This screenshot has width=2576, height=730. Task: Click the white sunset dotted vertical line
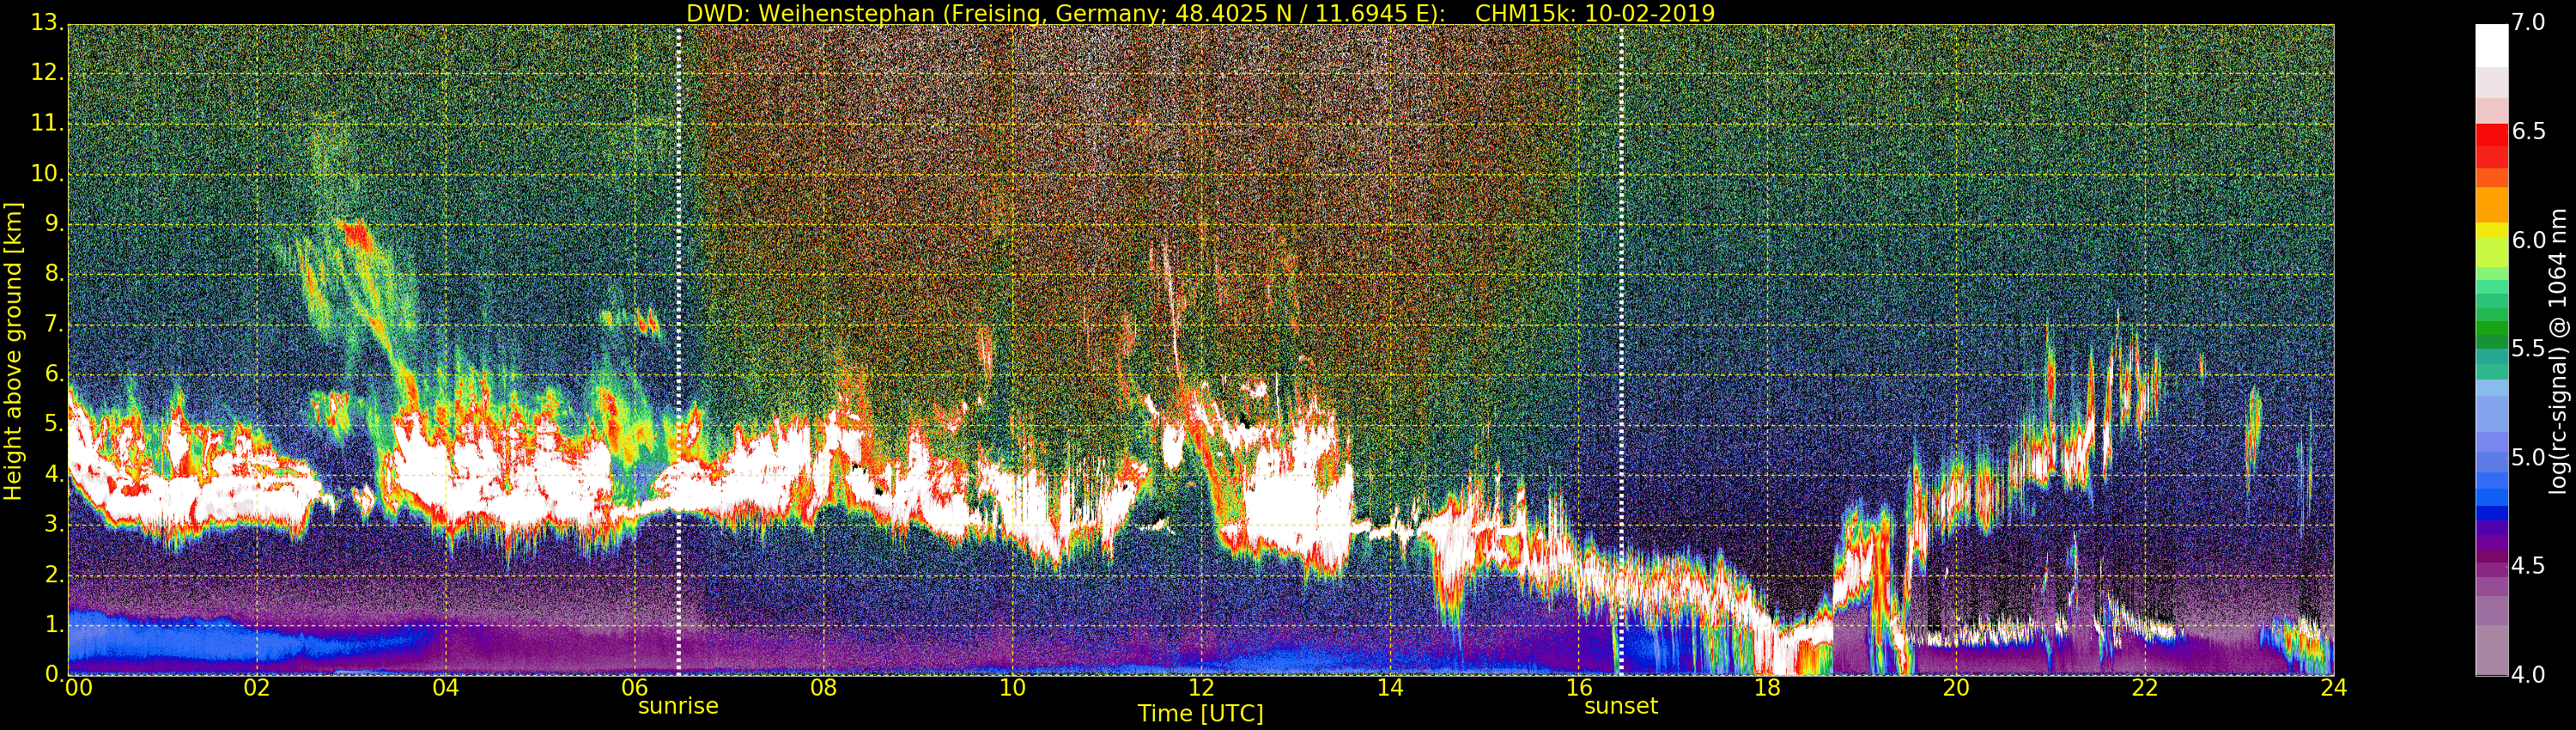tap(1621, 350)
